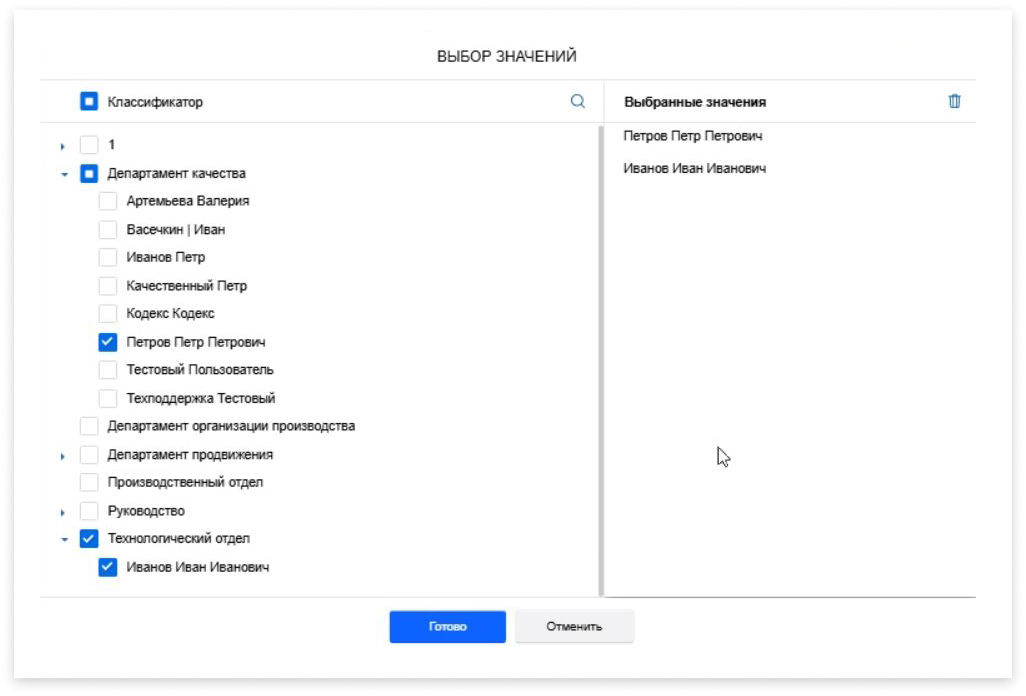1026x696 pixels.
Task: Open search in the Классификатор header
Action: (577, 101)
